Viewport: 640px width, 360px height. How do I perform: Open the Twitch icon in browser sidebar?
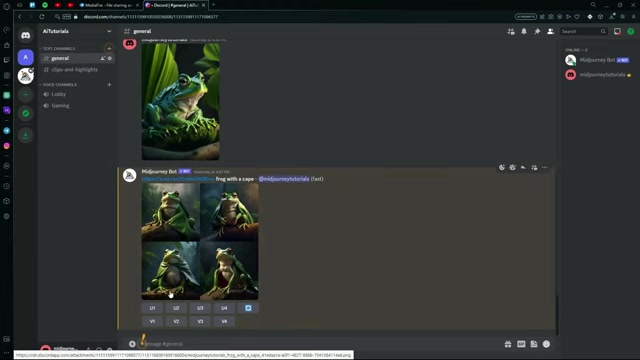pyautogui.click(x=7, y=60)
